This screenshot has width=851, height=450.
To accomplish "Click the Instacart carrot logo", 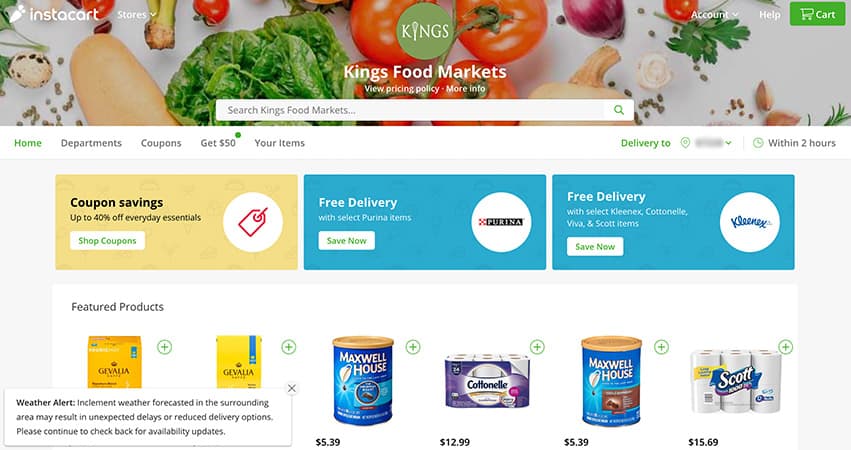I will click(x=17, y=14).
